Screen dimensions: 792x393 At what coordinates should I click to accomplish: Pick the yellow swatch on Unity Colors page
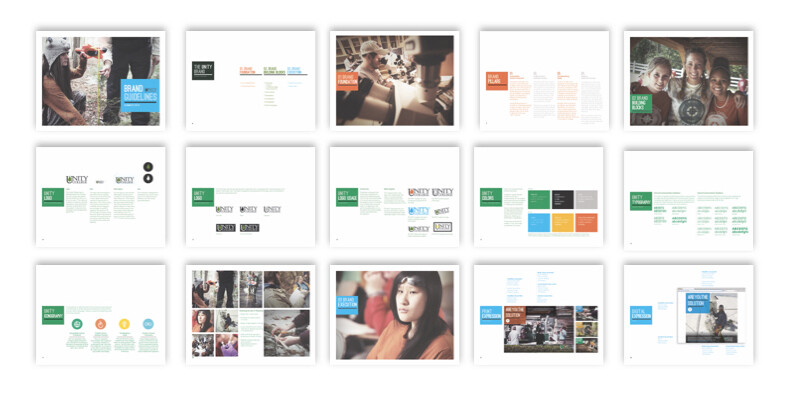coord(563,223)
